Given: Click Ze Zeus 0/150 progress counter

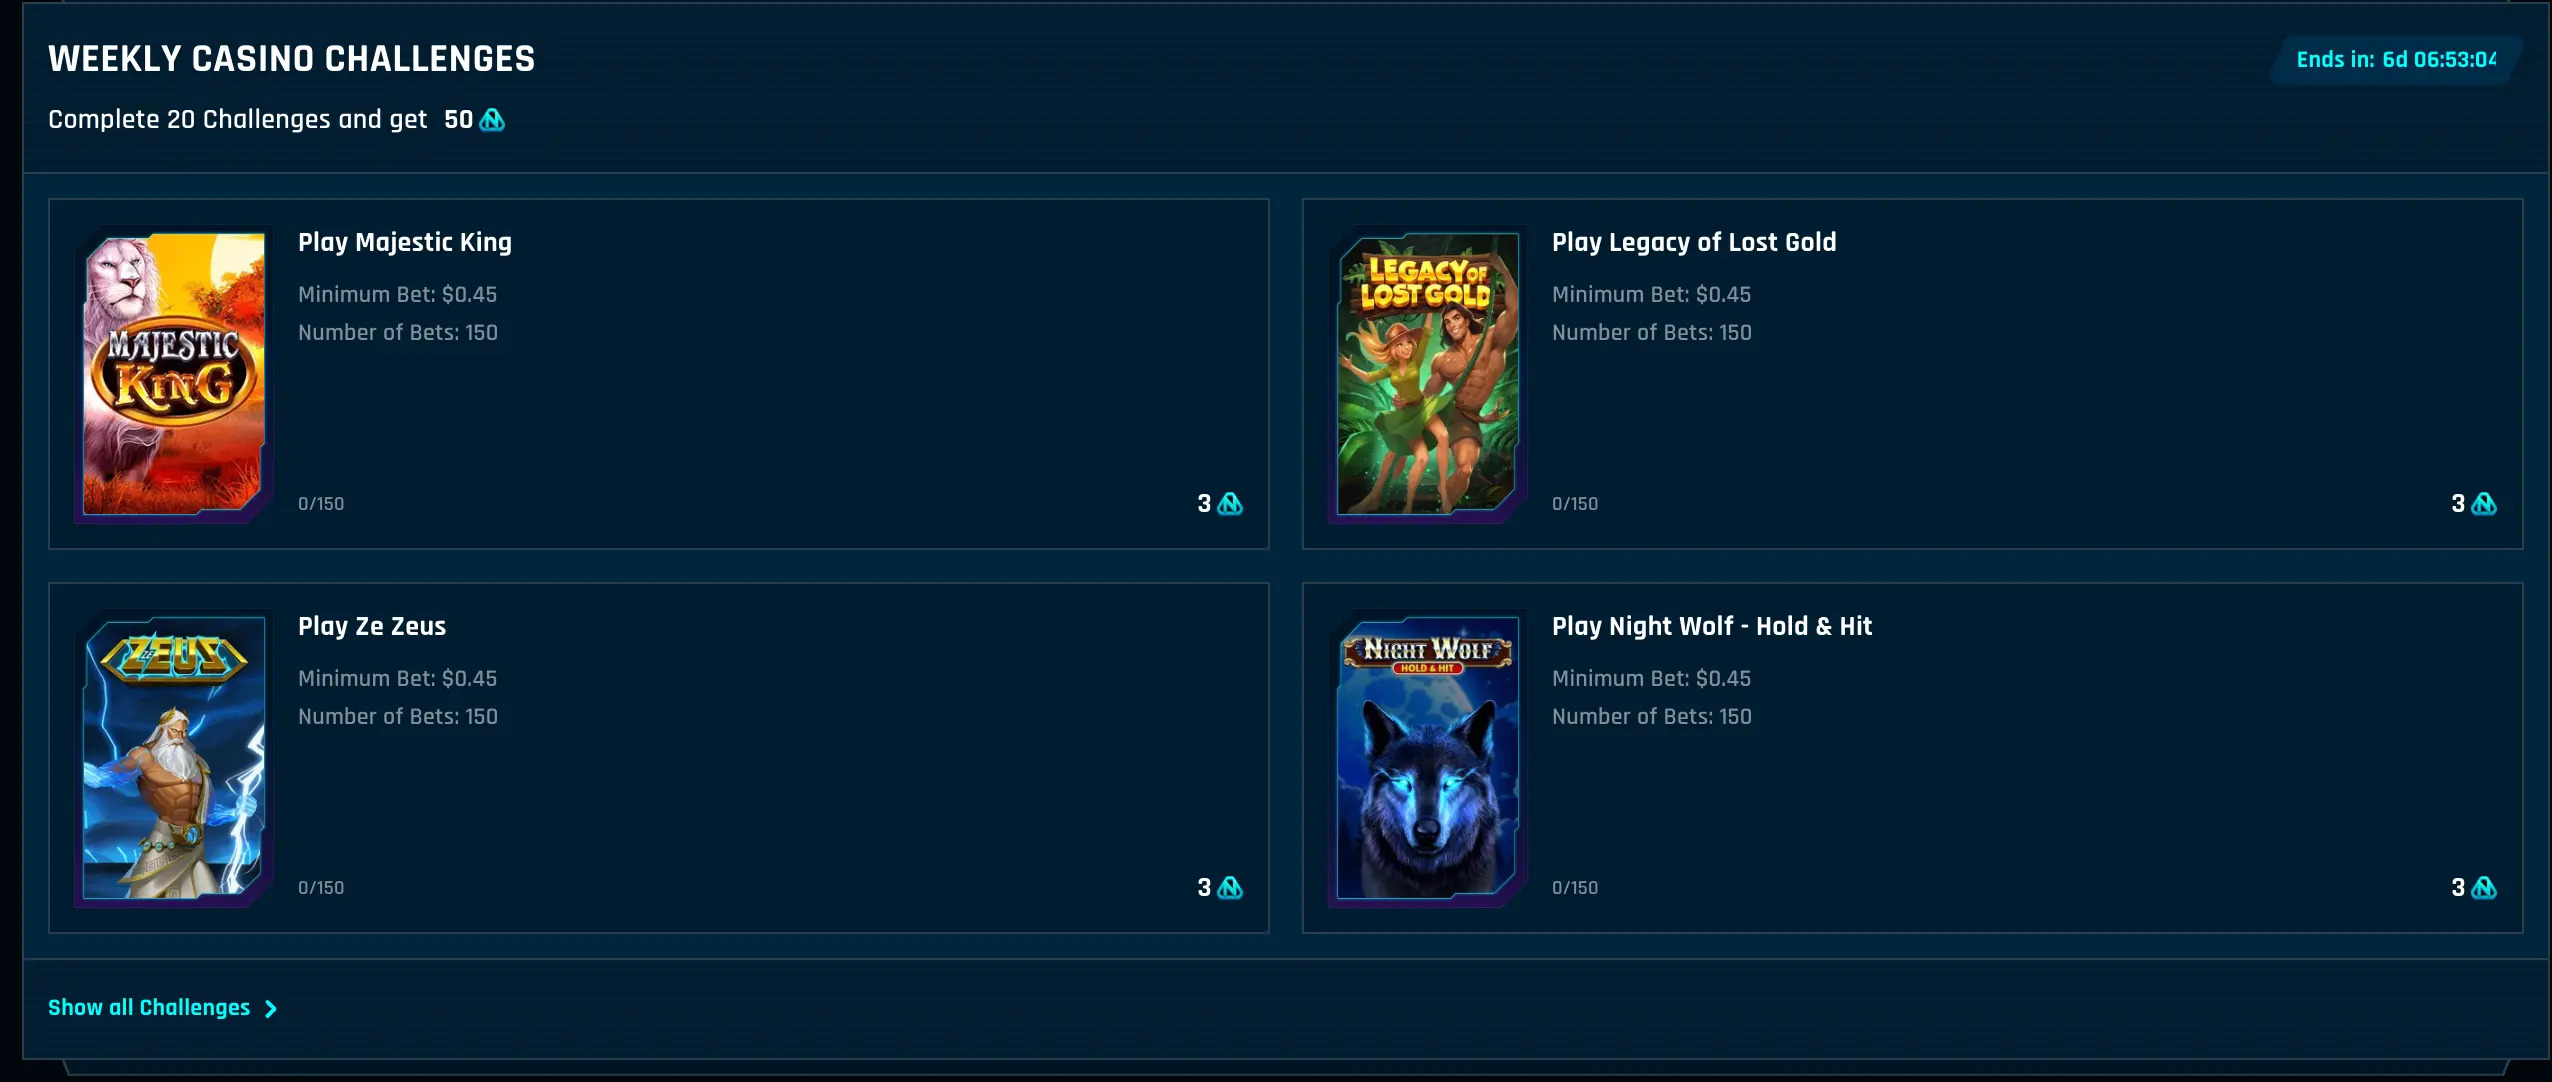Looking at the screenshot, I should tap(321, 888).
